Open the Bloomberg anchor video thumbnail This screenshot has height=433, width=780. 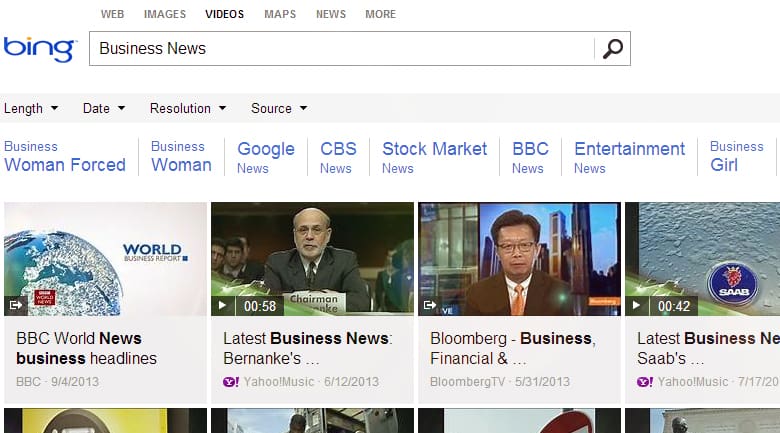tap(519, 259)
